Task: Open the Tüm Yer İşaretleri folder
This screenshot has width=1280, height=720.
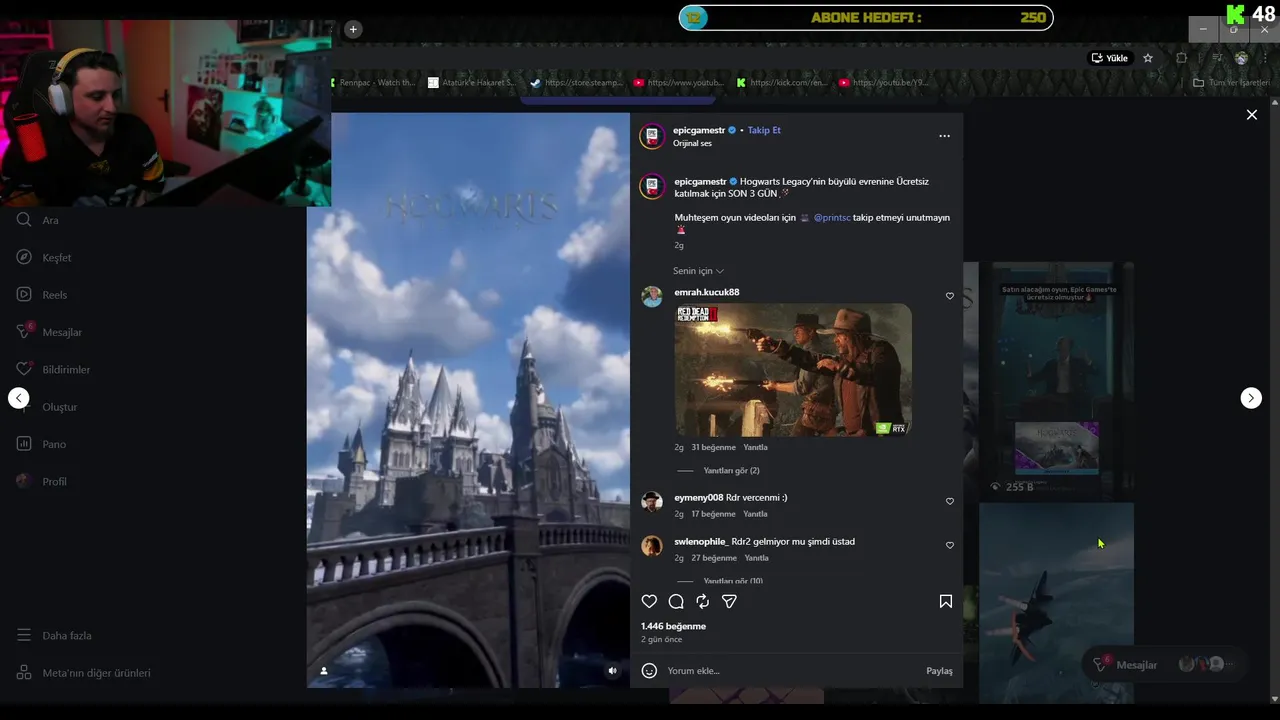Action: [1232, 83]
